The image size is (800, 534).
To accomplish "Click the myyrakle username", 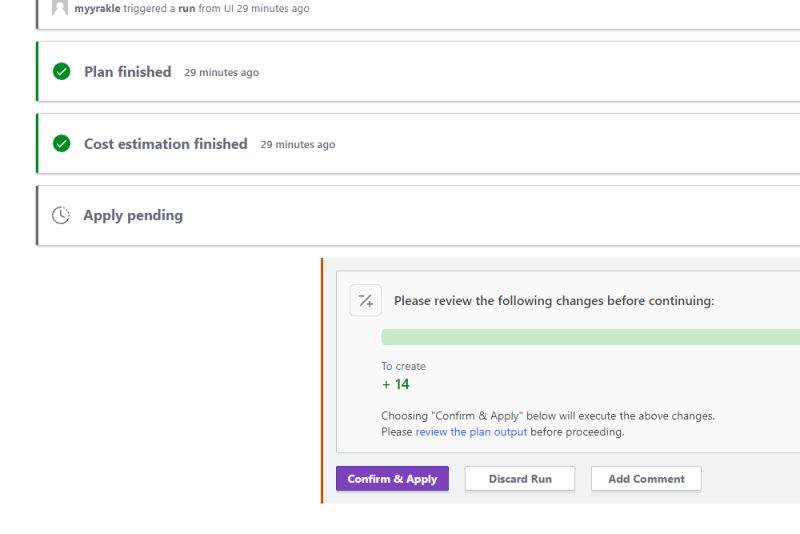I will click(97, 8).
